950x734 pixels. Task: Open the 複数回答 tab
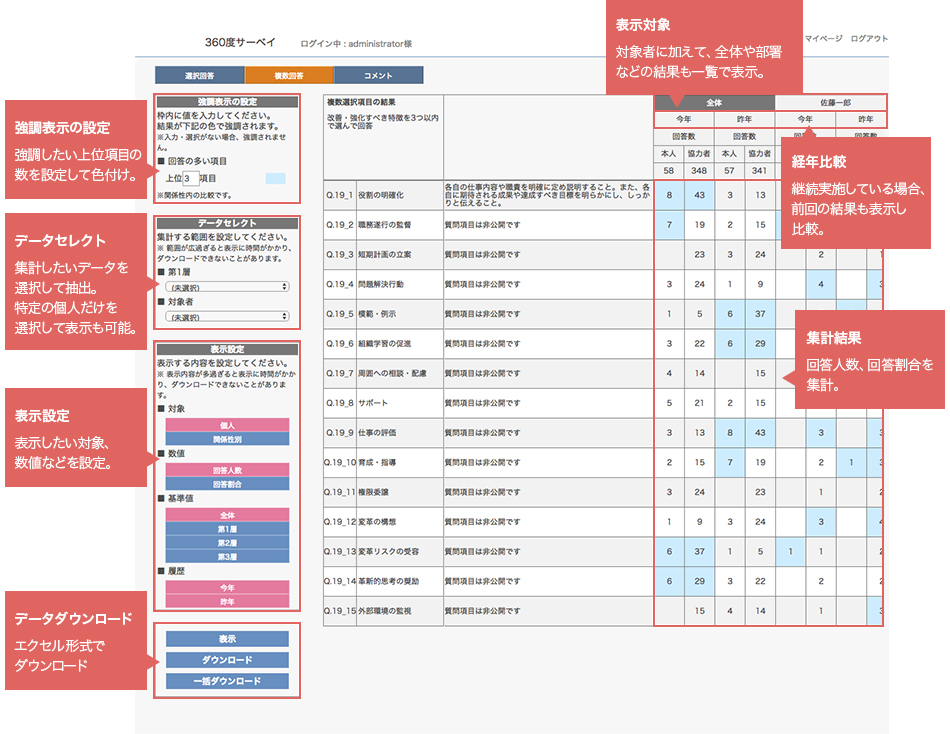click(x=289, y=75)
